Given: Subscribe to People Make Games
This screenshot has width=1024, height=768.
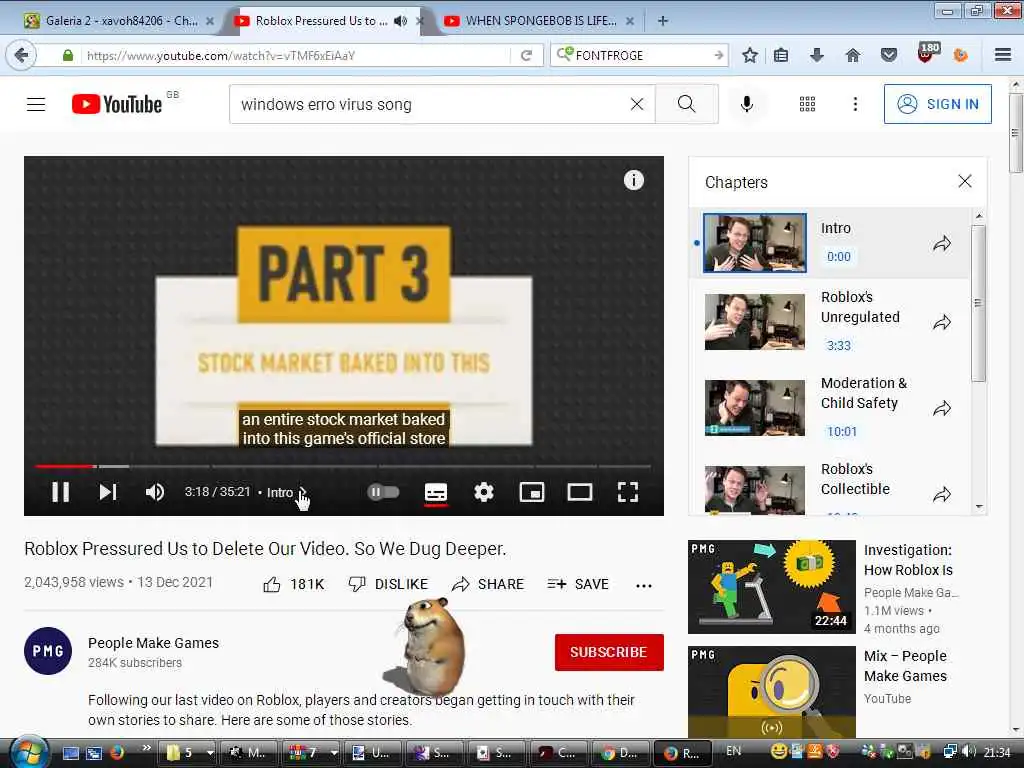Looking at the screenshot, I should point(609,652).
